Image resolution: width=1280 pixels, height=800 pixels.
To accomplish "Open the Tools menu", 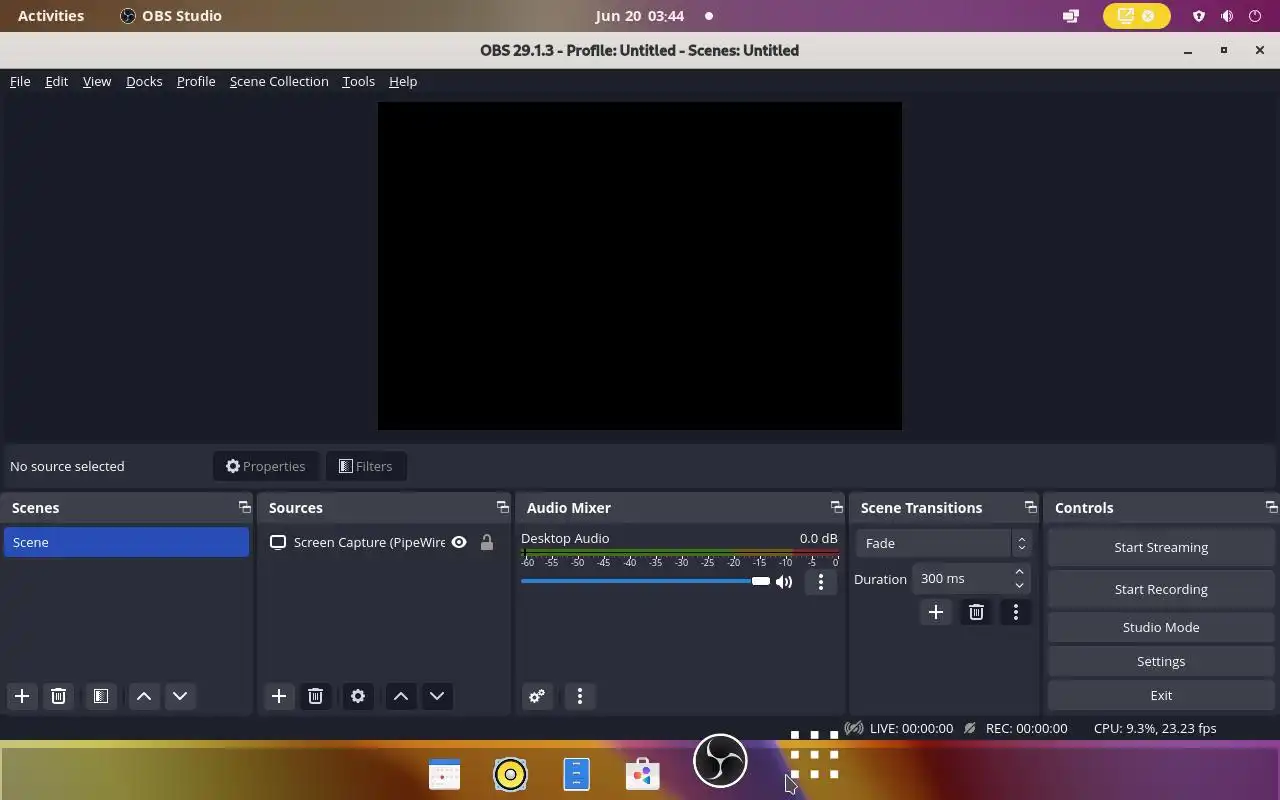I will (358, 81).
